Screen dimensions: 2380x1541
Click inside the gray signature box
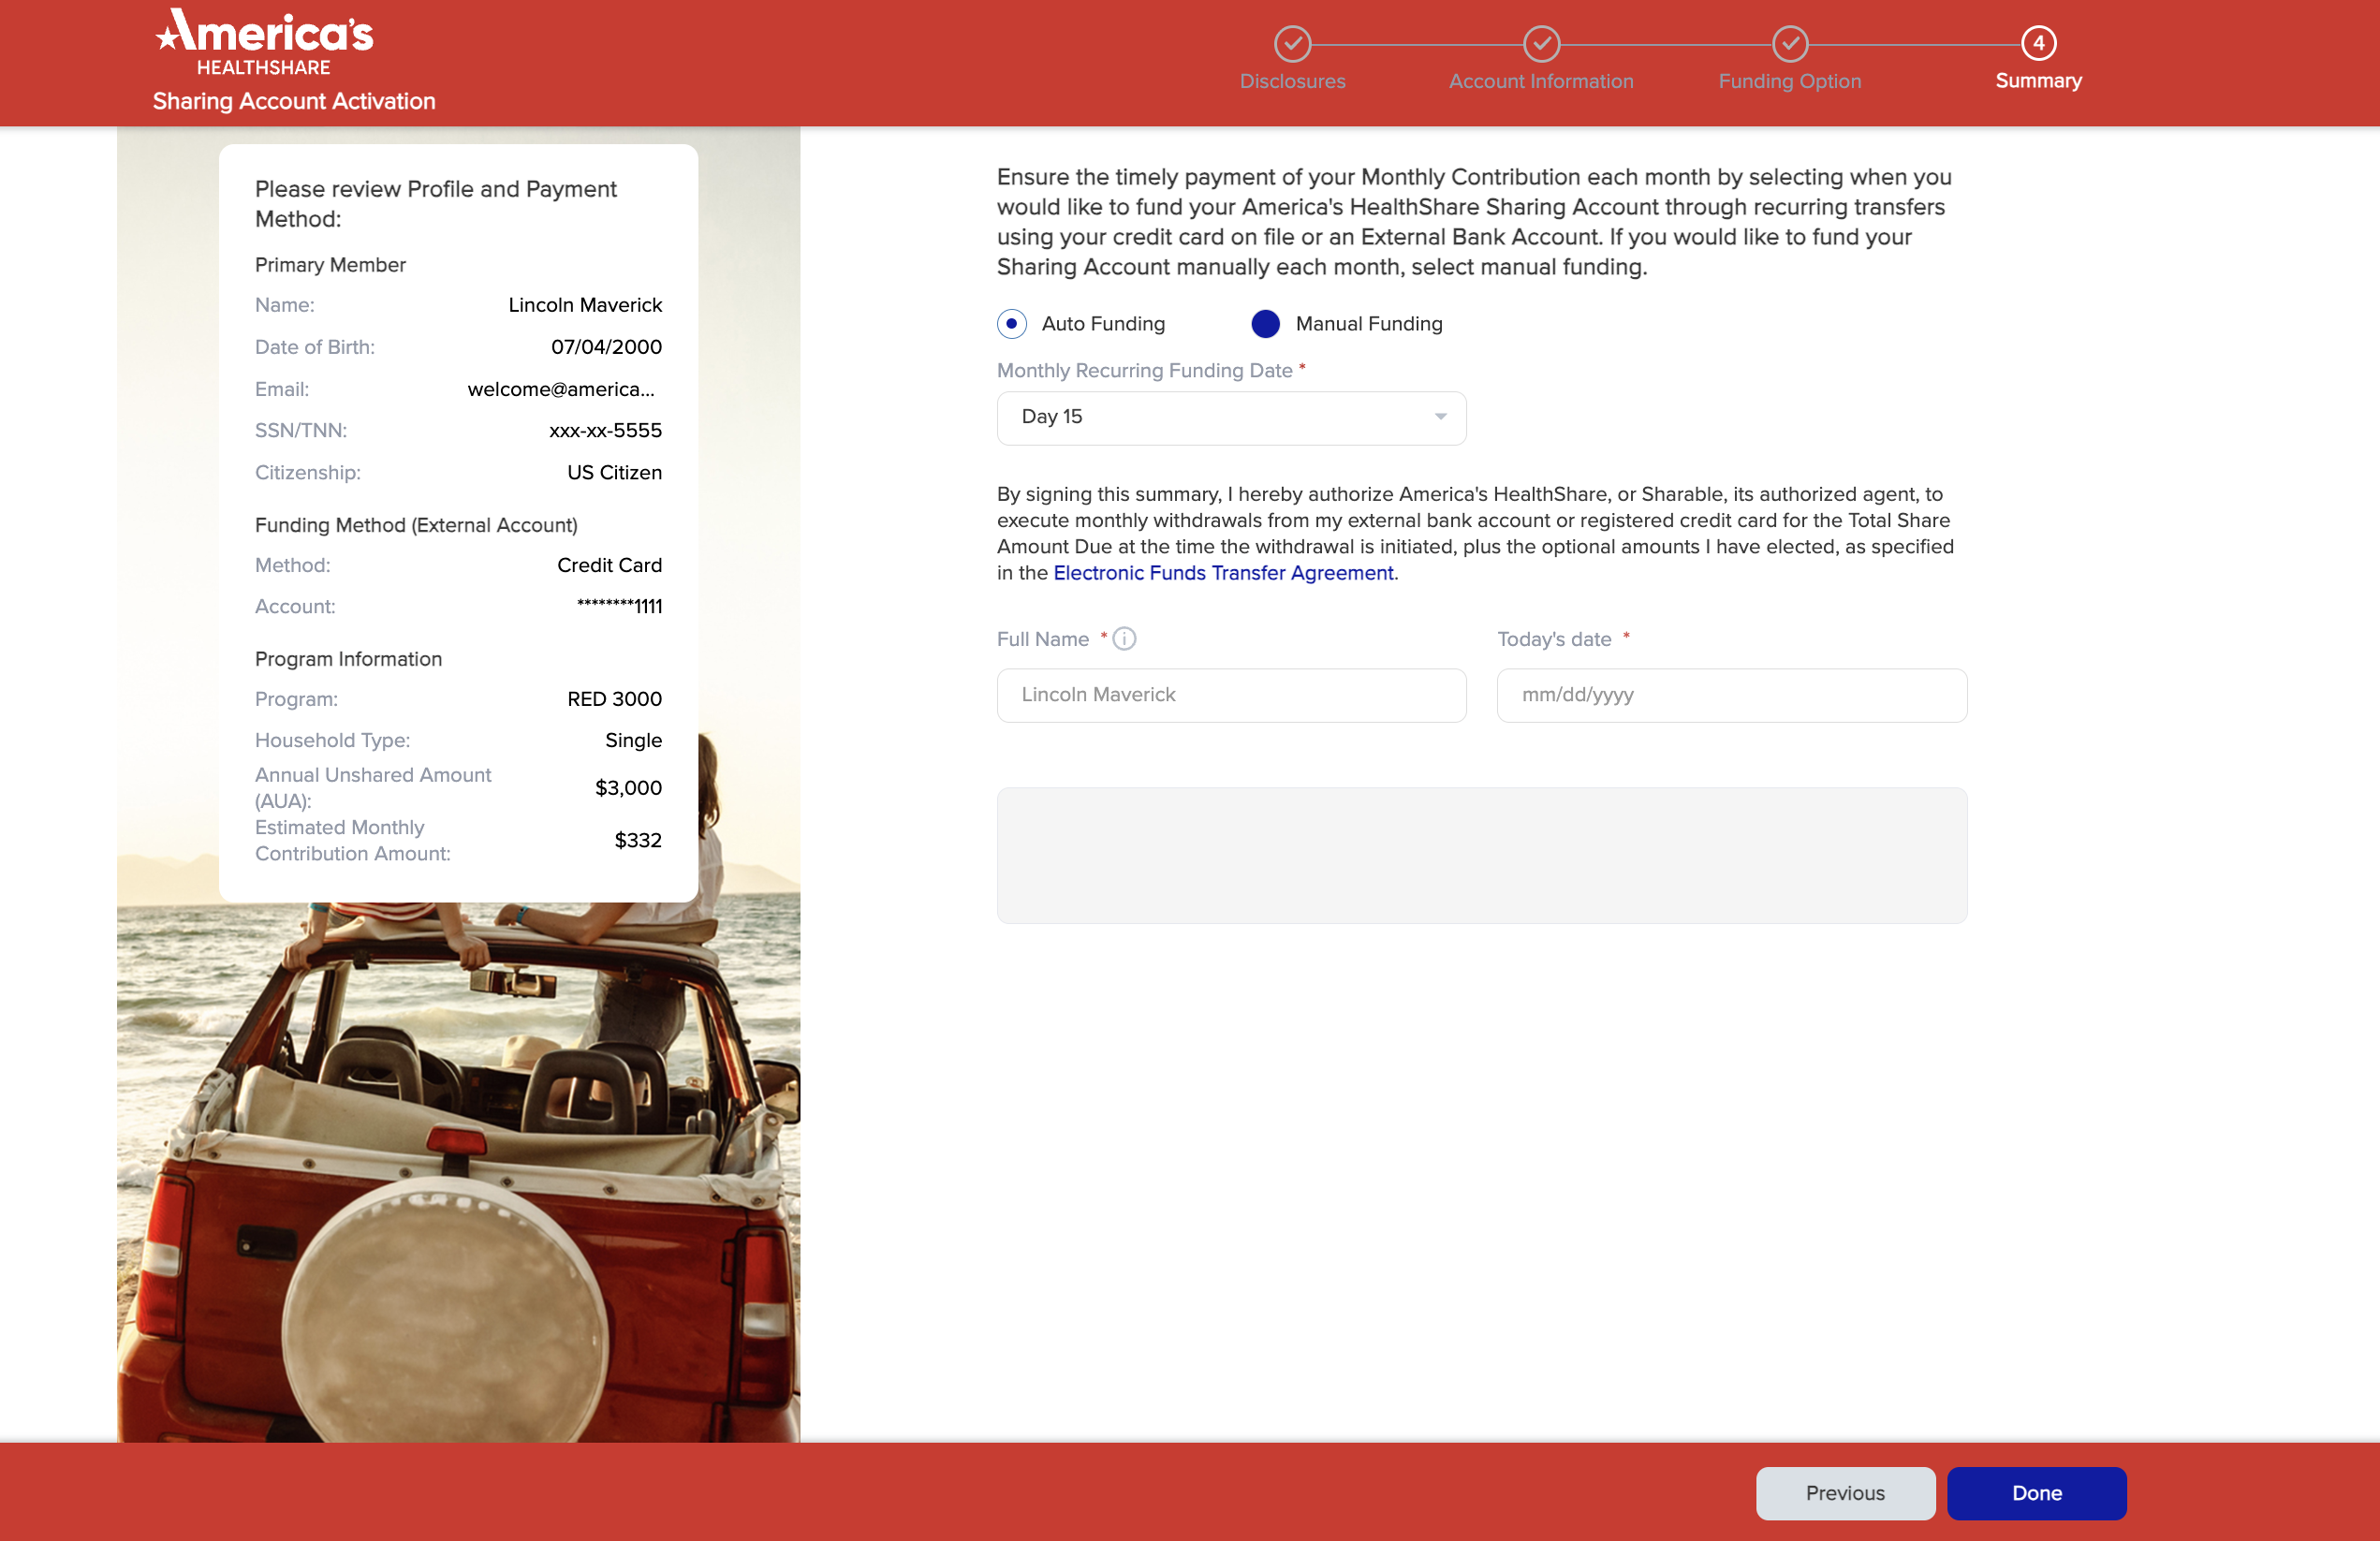(1481, 856)
